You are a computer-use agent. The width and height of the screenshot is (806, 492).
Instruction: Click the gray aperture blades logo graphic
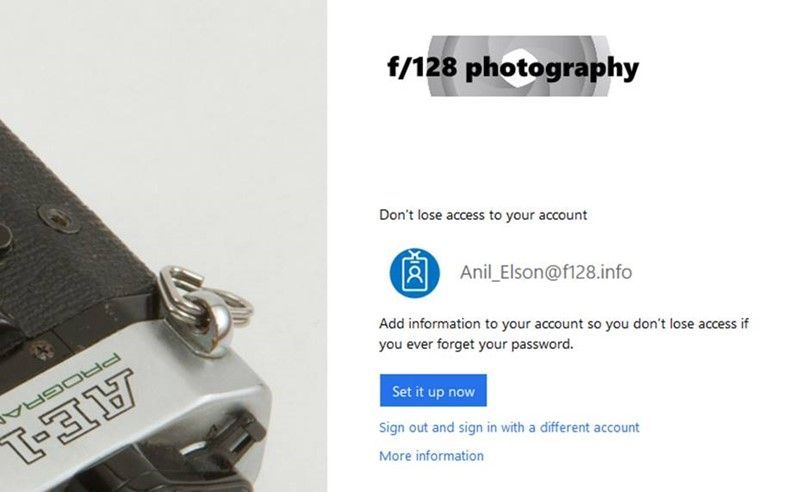(x=519, y=66)
